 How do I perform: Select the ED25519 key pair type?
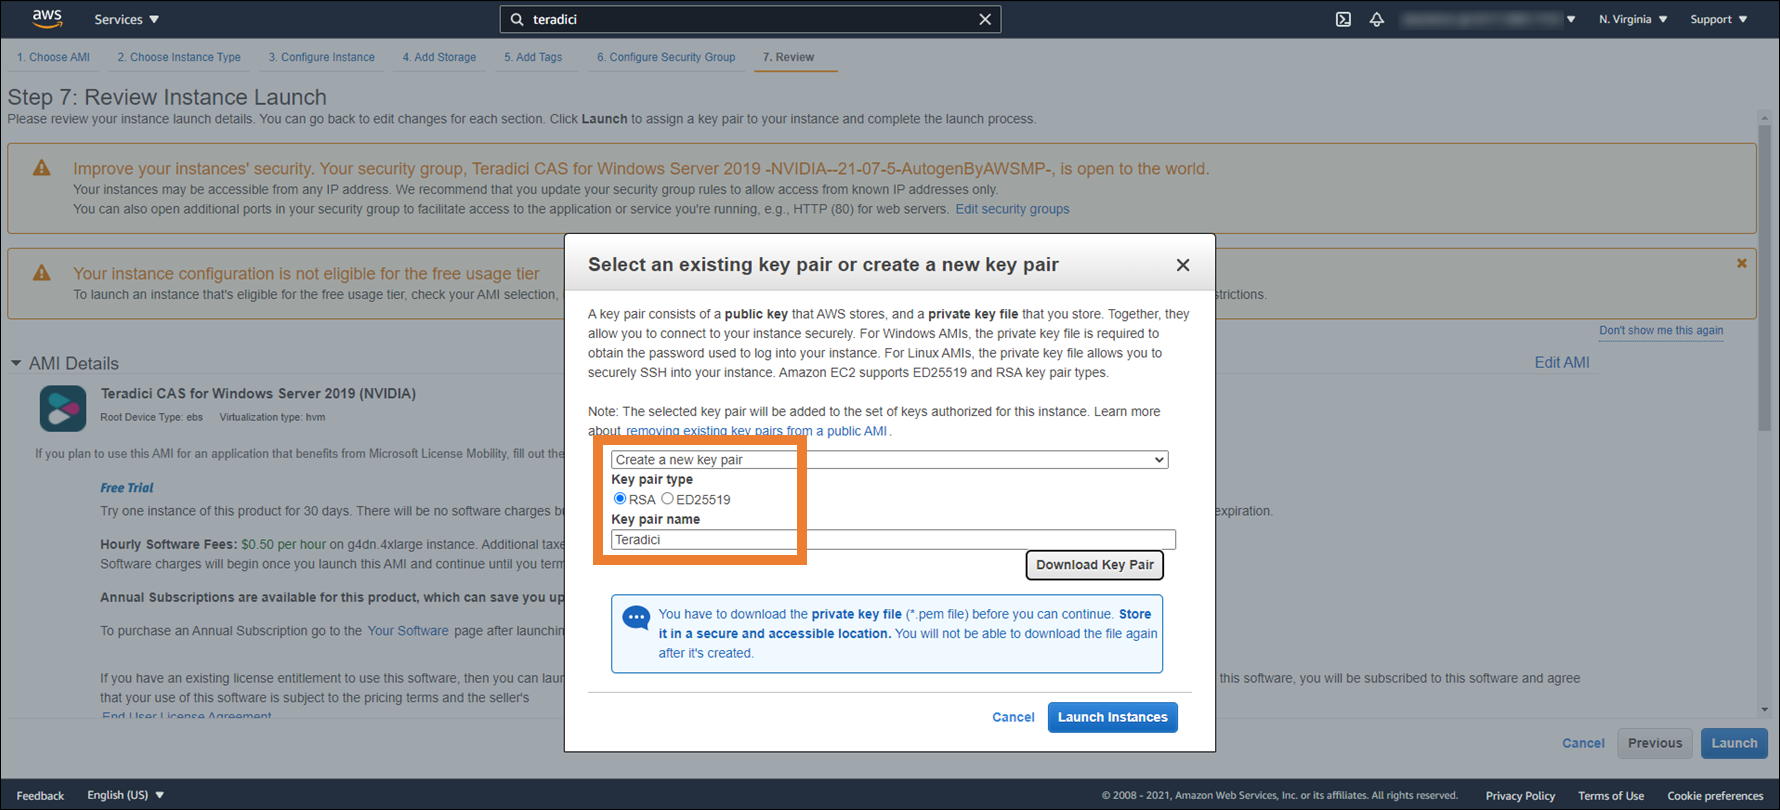[667, 498]
